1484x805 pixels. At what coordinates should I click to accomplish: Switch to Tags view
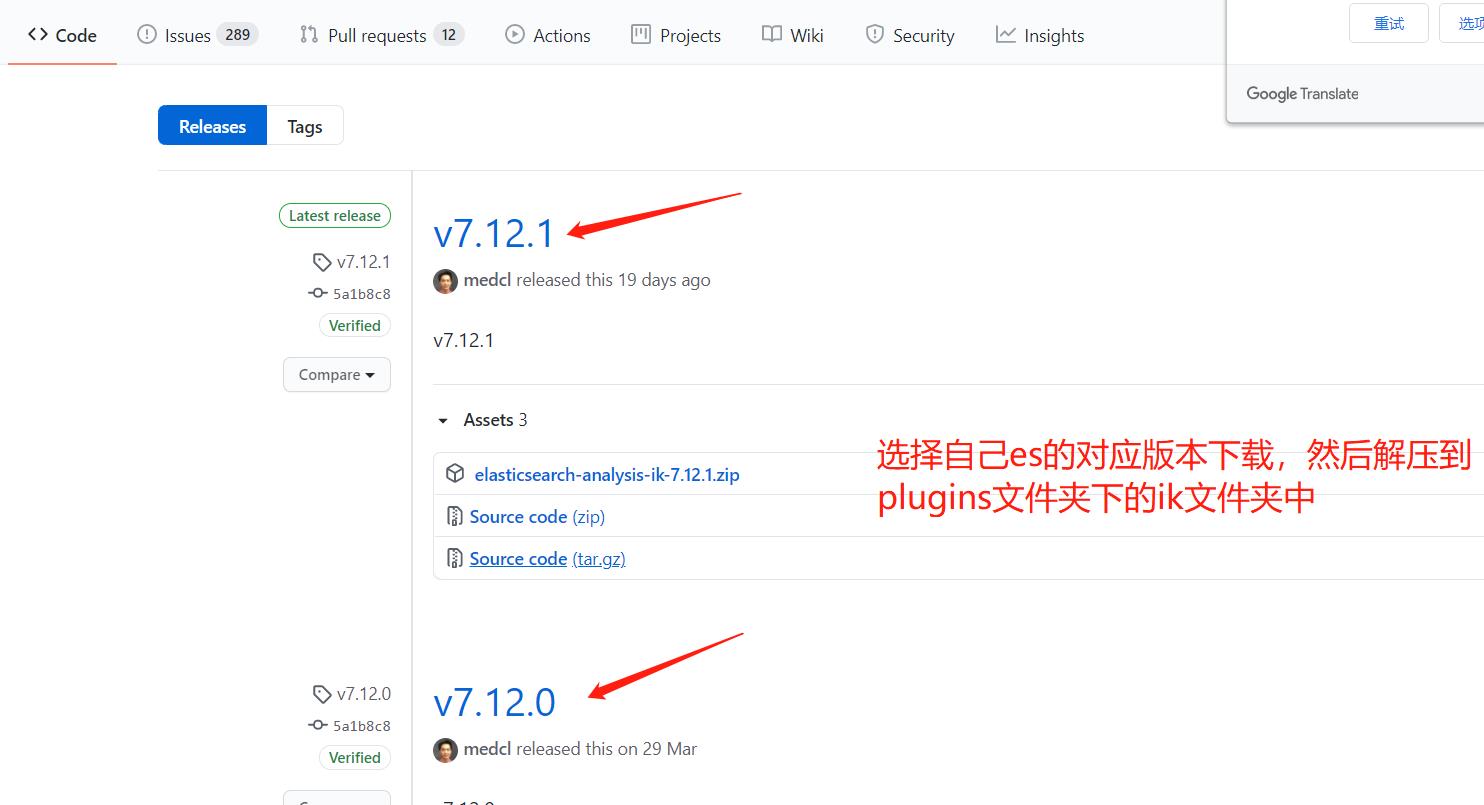(305, 126)
